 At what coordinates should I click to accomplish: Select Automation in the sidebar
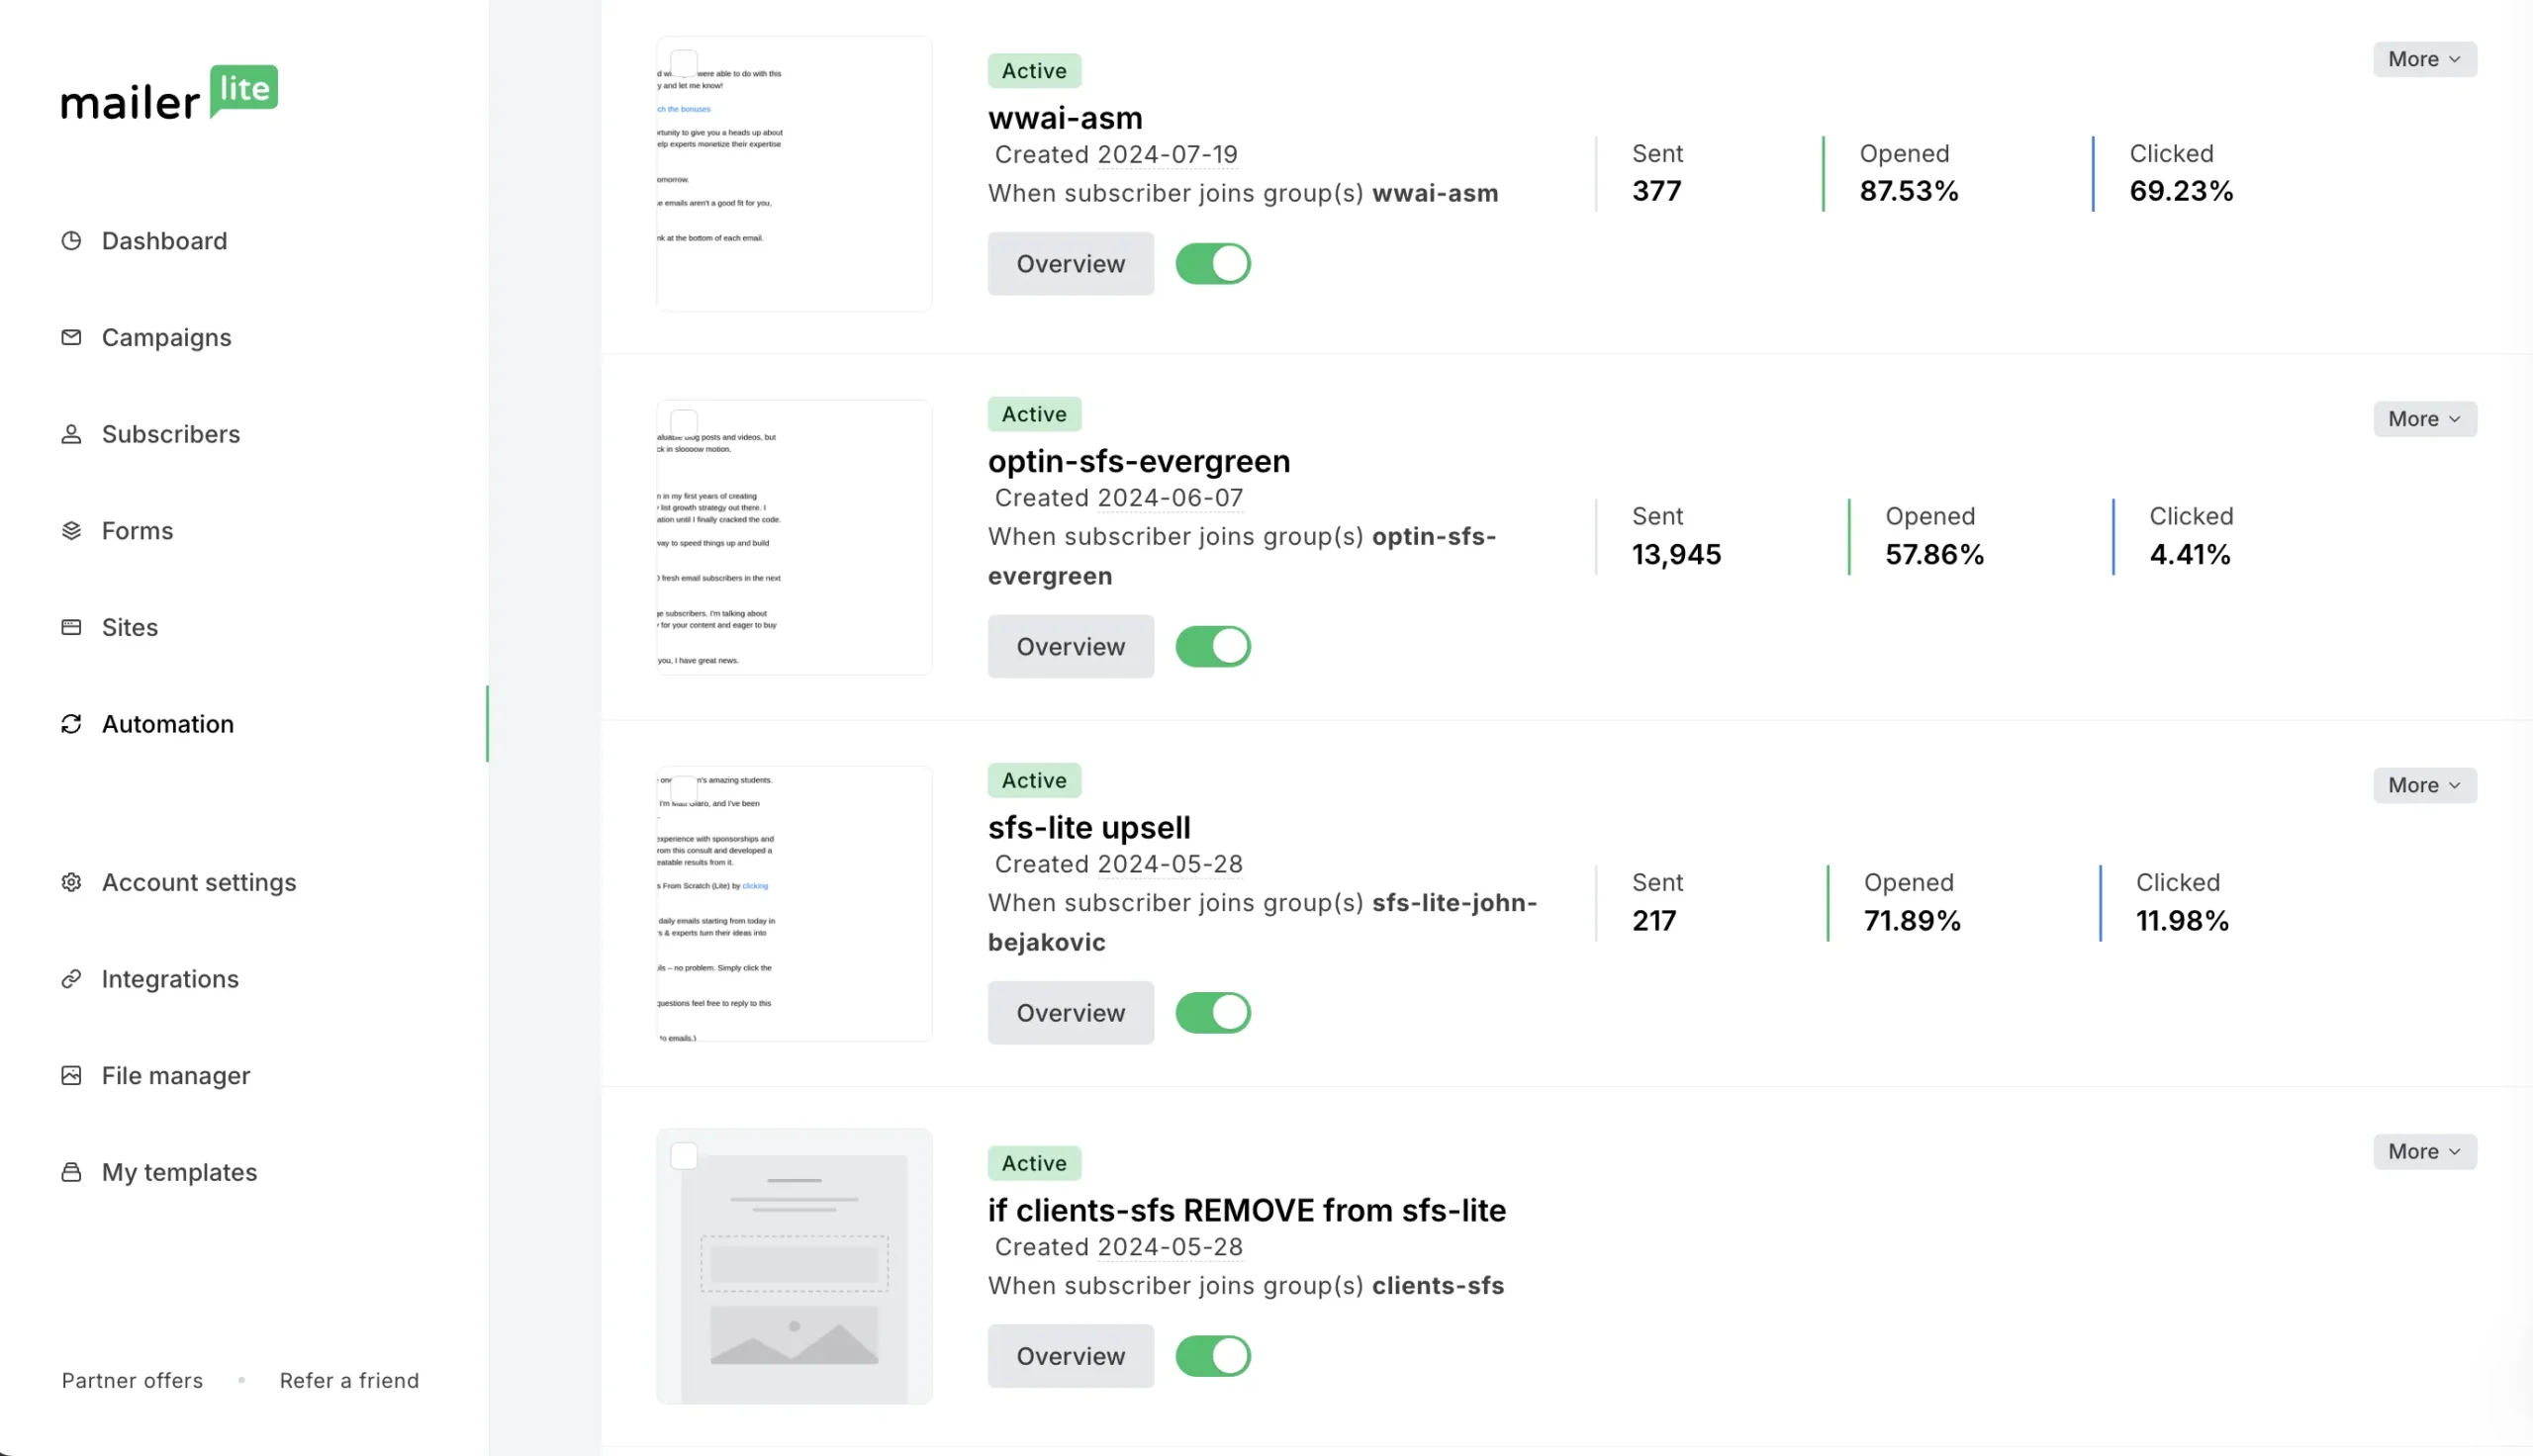click(168, 724)
